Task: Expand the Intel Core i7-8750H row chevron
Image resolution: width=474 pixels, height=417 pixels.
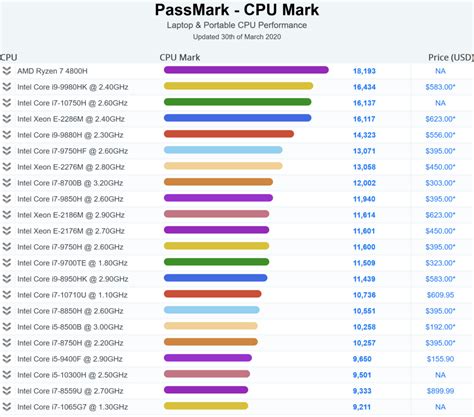Action: 7,343
